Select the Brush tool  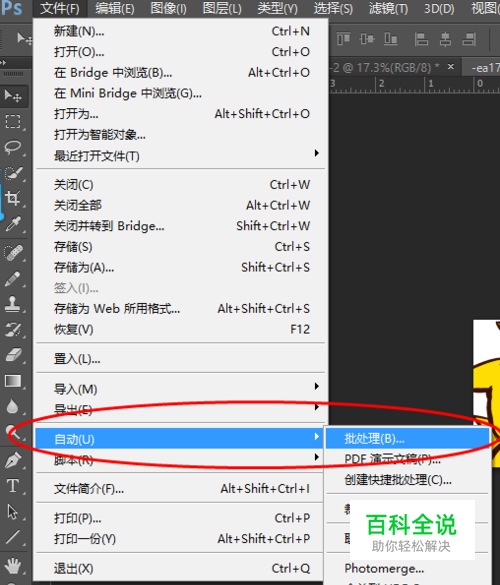click(x=13, y=279)
